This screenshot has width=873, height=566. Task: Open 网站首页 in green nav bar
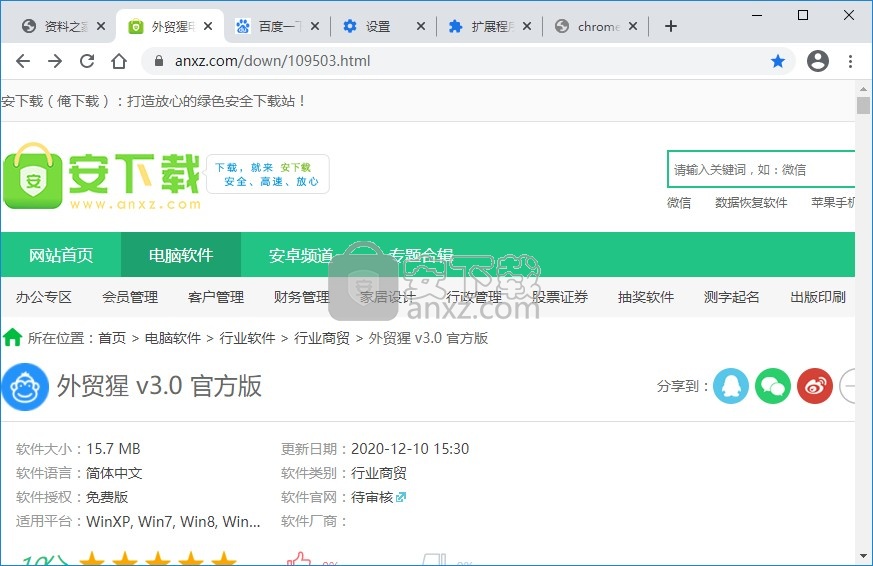click(x=61, y=255)
